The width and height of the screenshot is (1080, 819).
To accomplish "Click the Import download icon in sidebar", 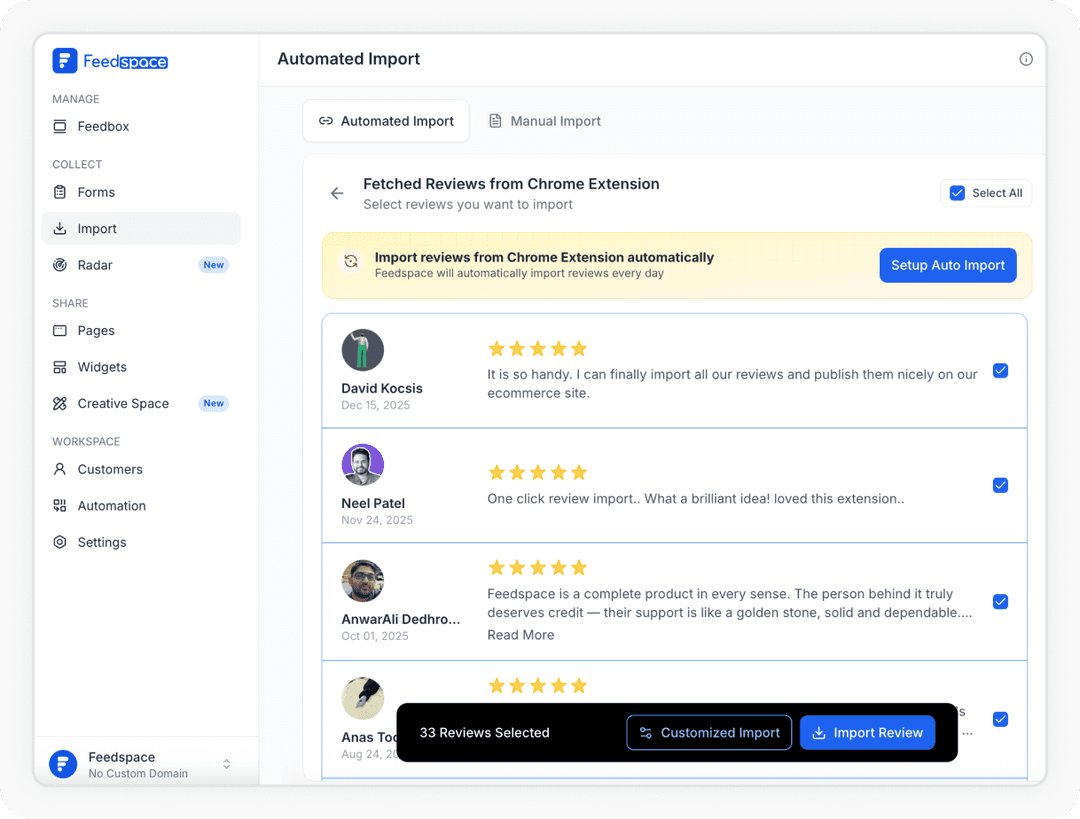I will [x=60, y=229].
